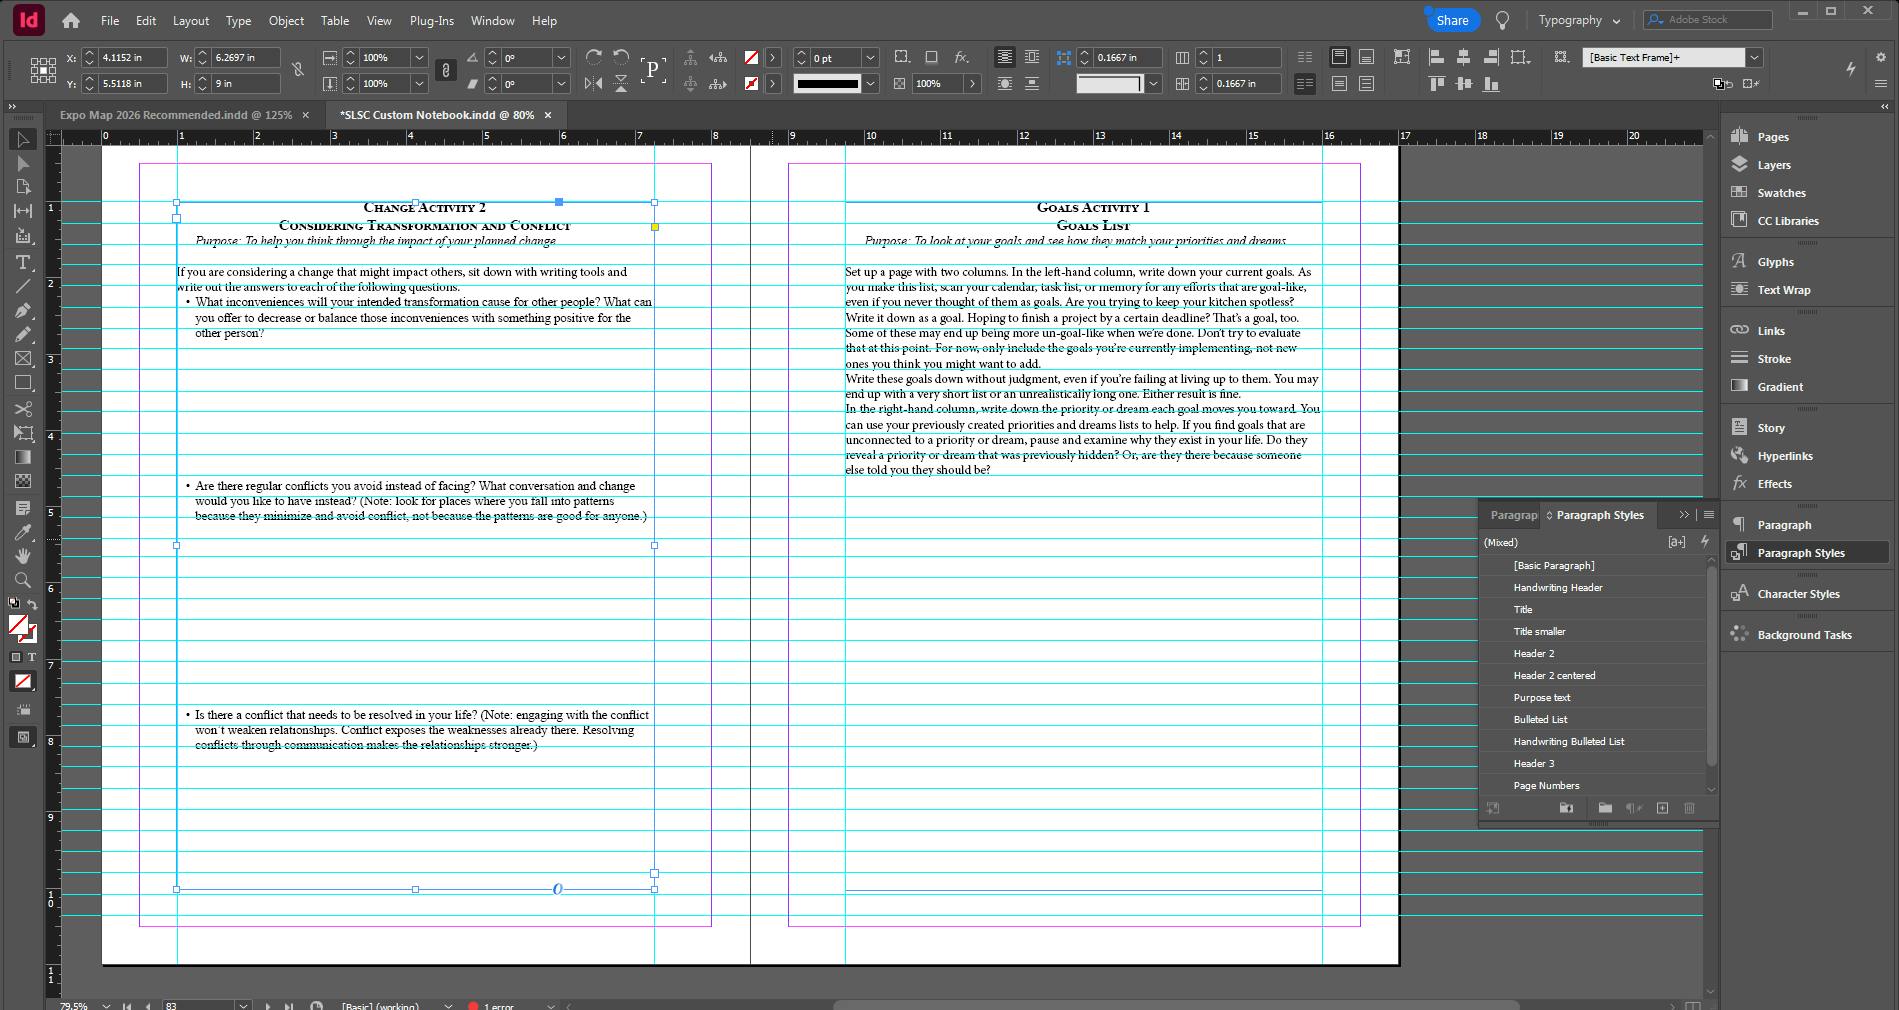Screen dimensions: 1899x1010
Task: Open the stroke weight 0 pt dropdown
Action: pyautogui.click(x=870, y=58)
